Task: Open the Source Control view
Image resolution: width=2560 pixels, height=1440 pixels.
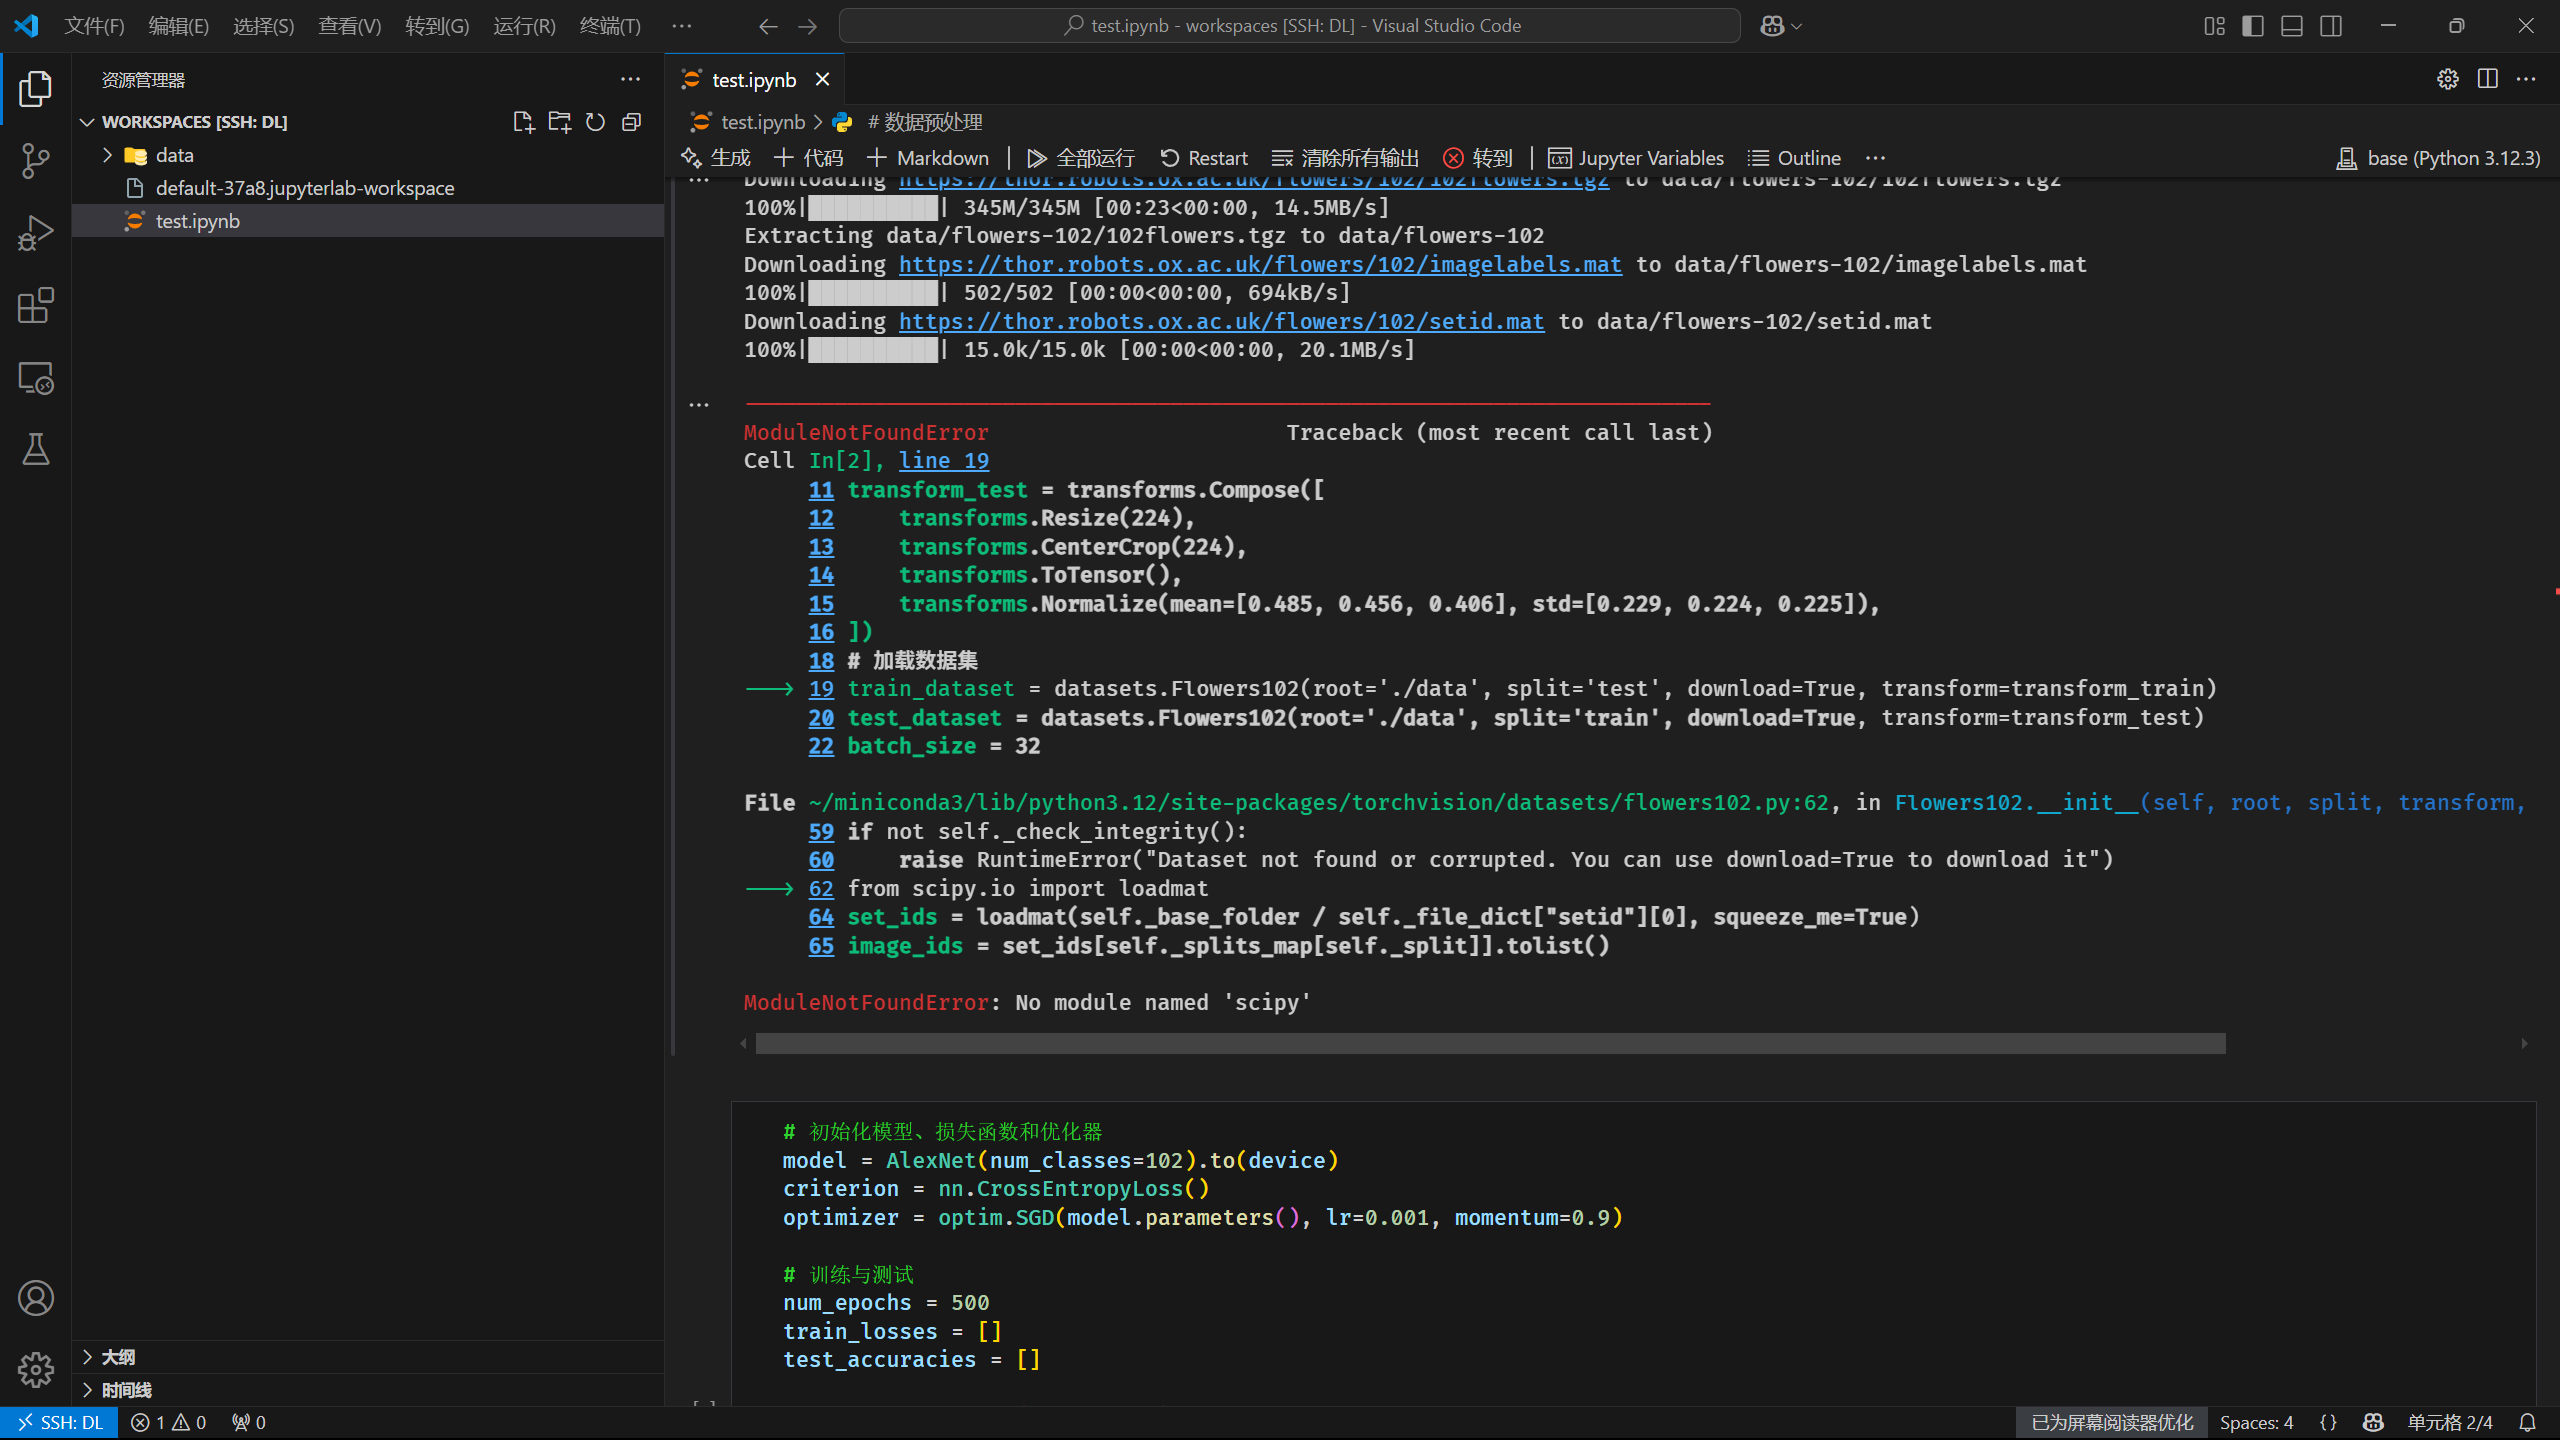Action: click(x=36, y=161)
